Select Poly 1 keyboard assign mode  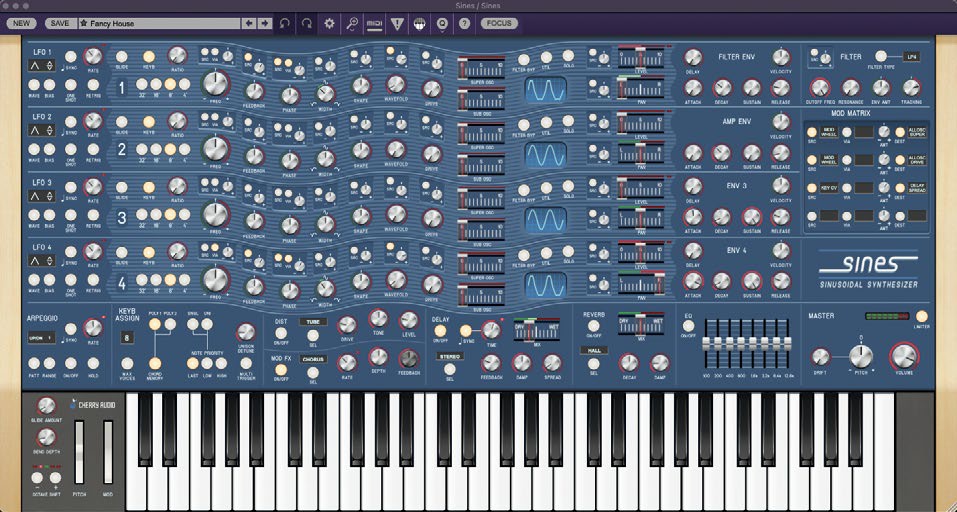[x=155, y=324]
